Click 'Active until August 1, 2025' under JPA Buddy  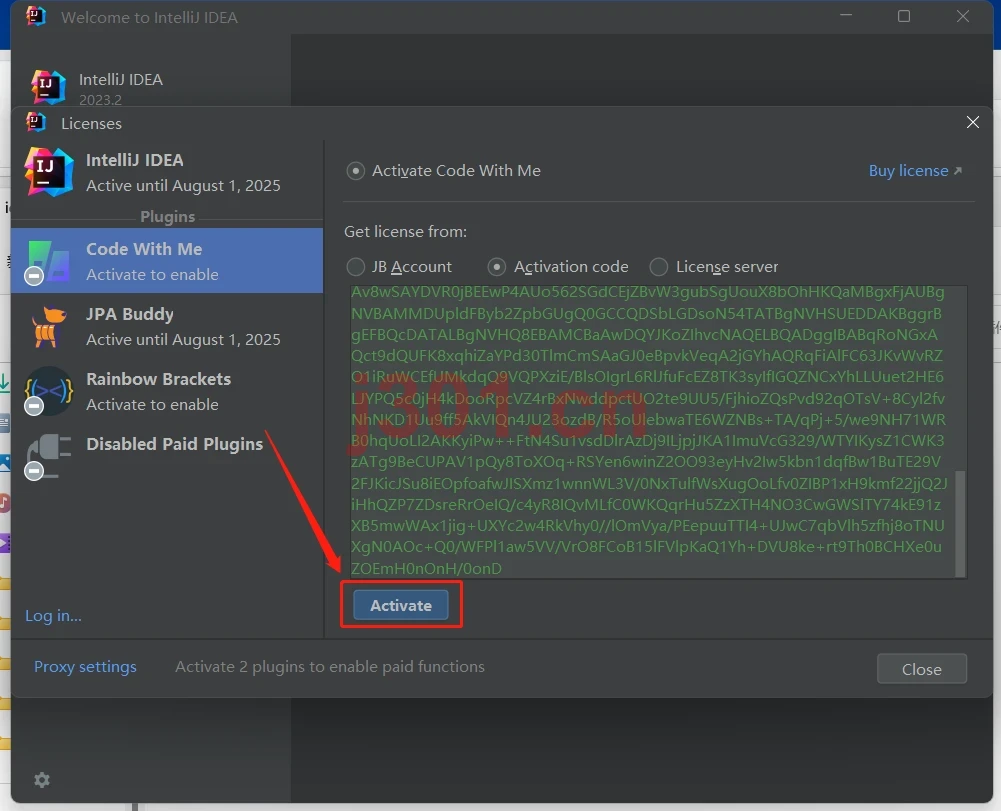(x=183, y=339)
